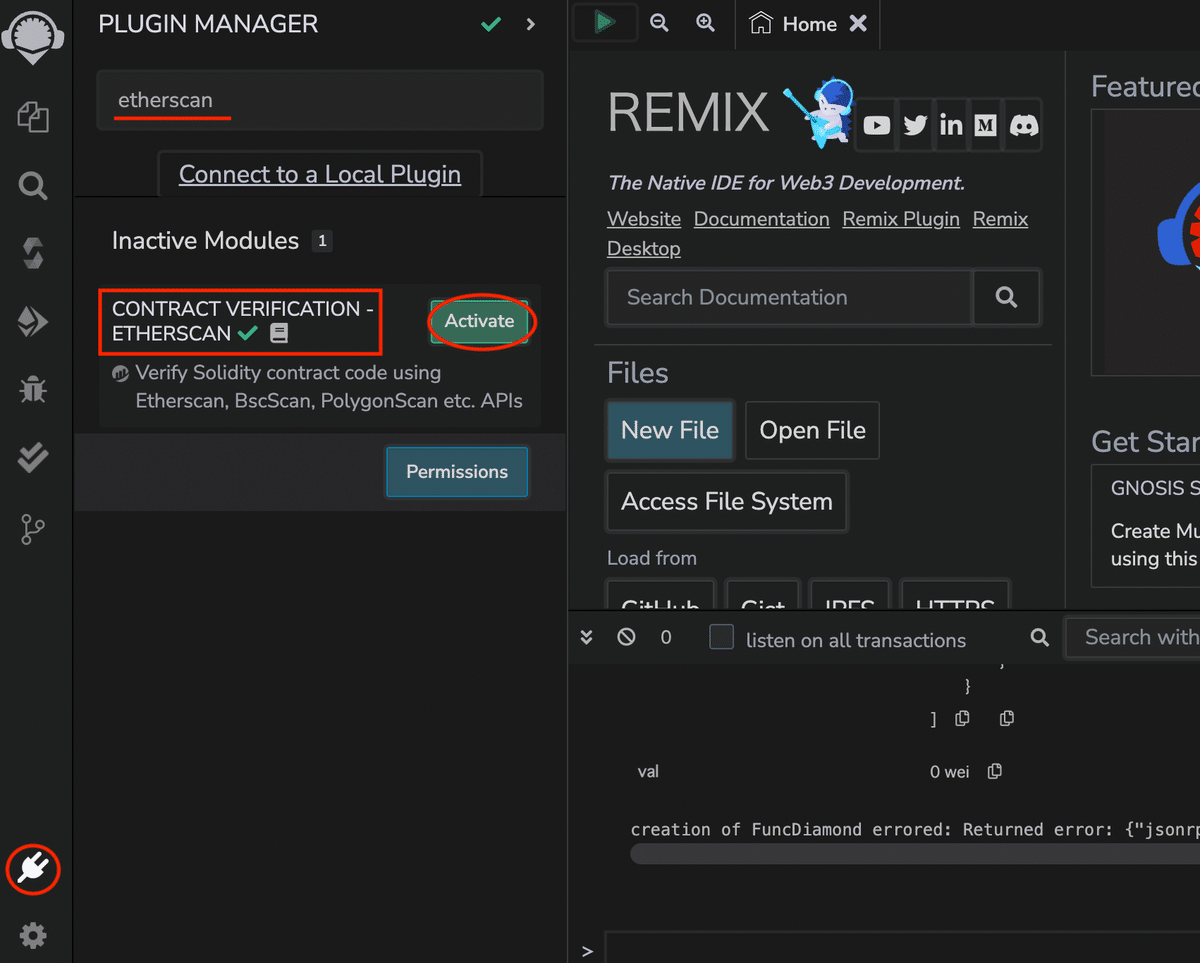1200x963 pixels.
Task: Open the Permissions dialog
Action: click(456, 471)
